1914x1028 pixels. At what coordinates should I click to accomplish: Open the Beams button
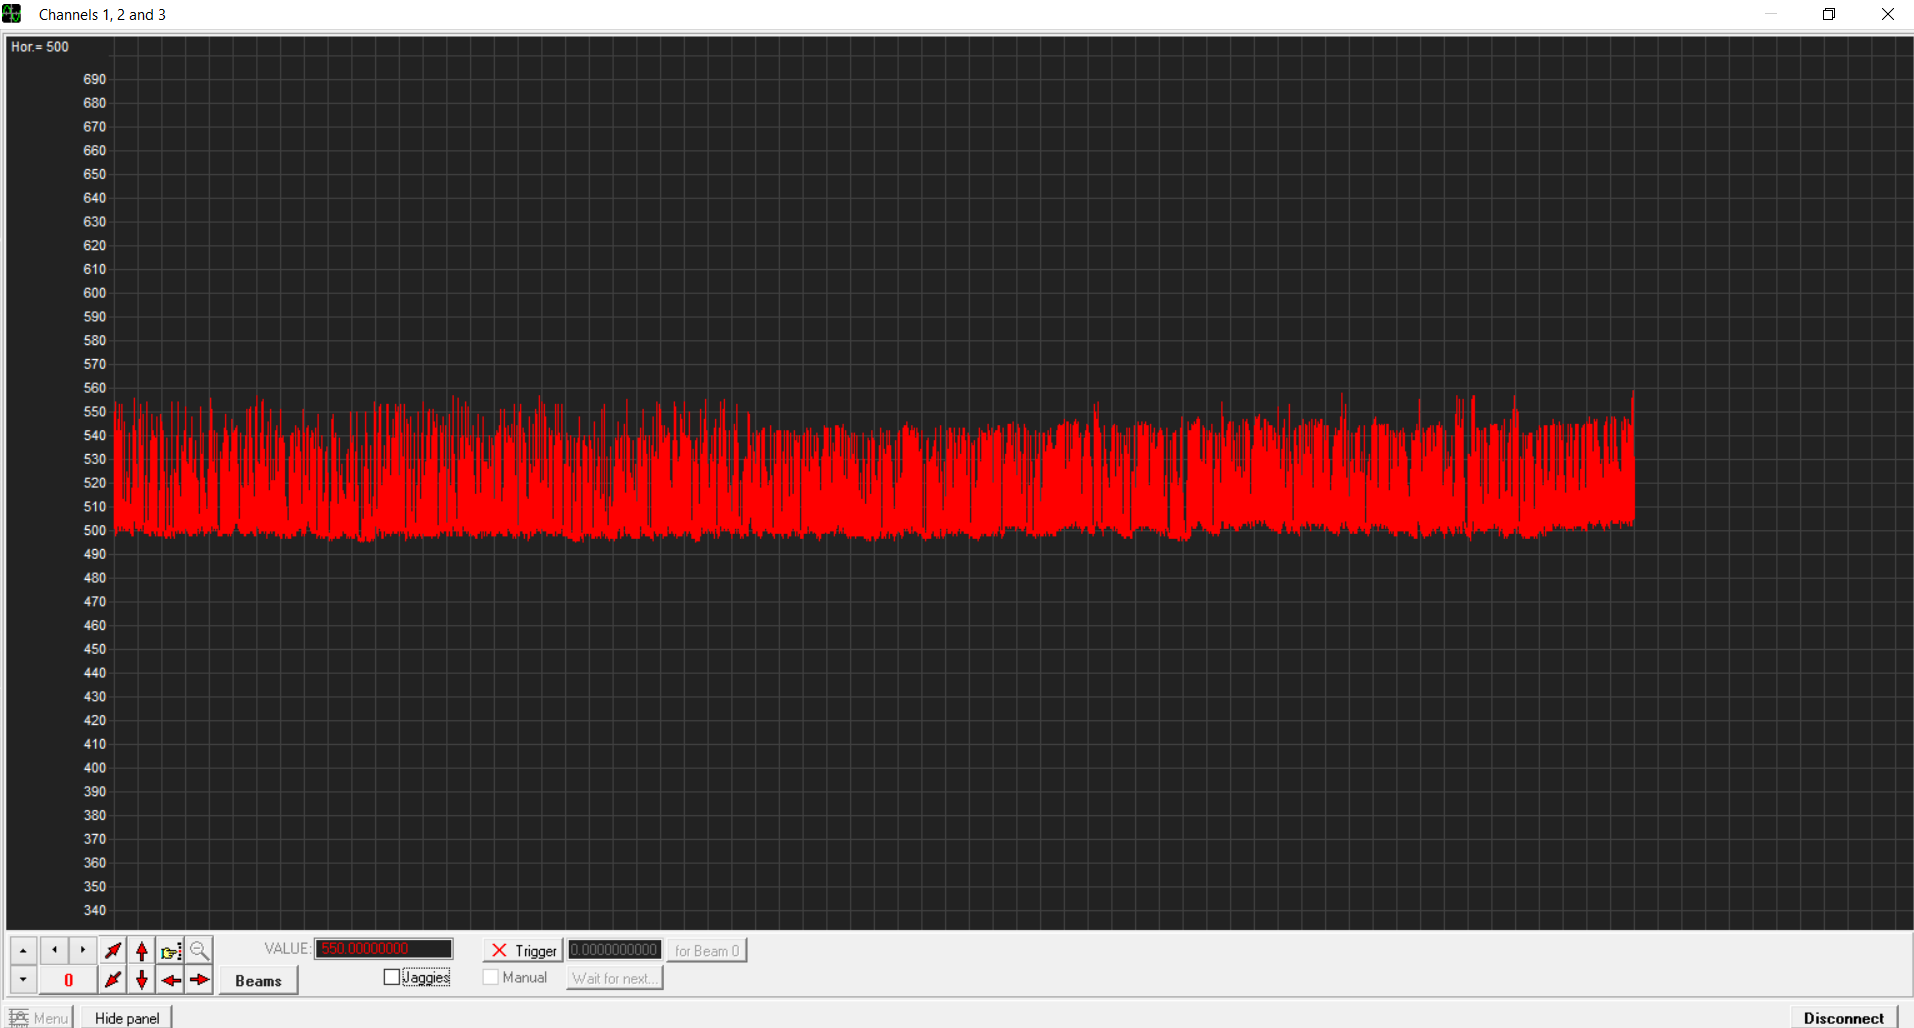(x=258, y=980)
